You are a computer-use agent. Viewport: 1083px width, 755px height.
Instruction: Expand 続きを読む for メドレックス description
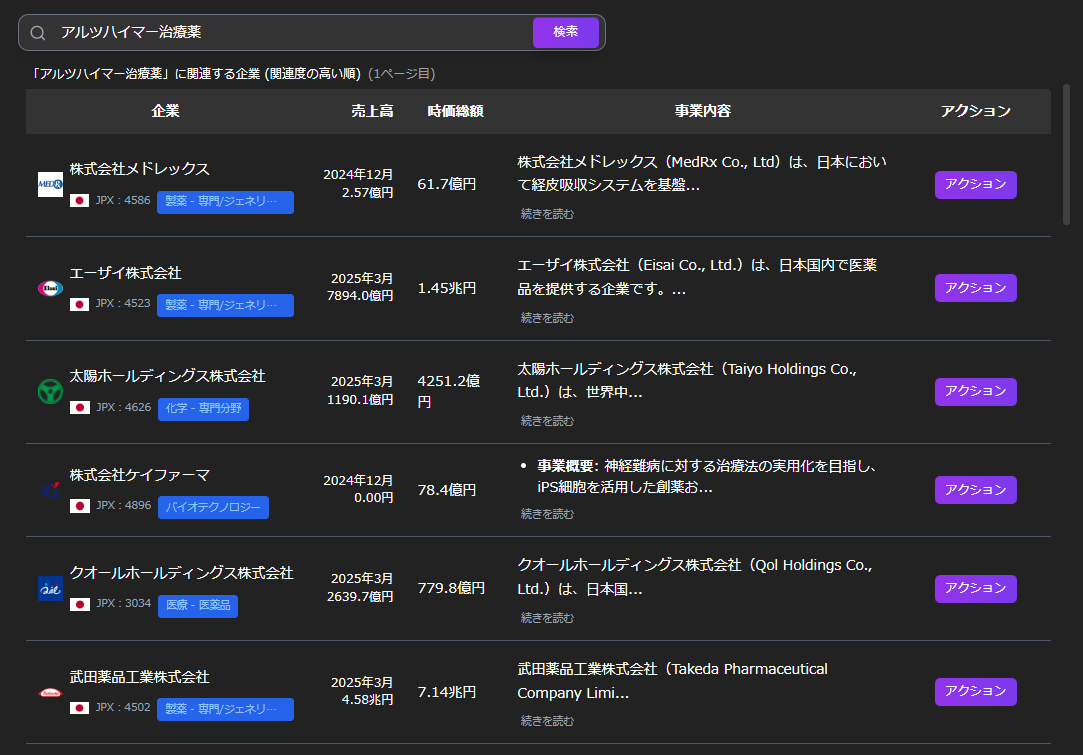(547, 214)
